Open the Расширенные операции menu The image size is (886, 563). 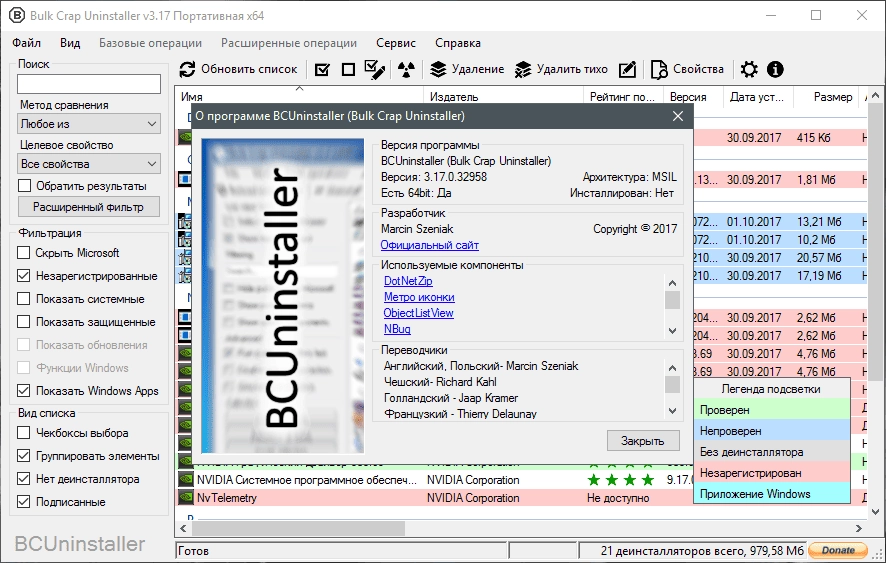[289, 43]
